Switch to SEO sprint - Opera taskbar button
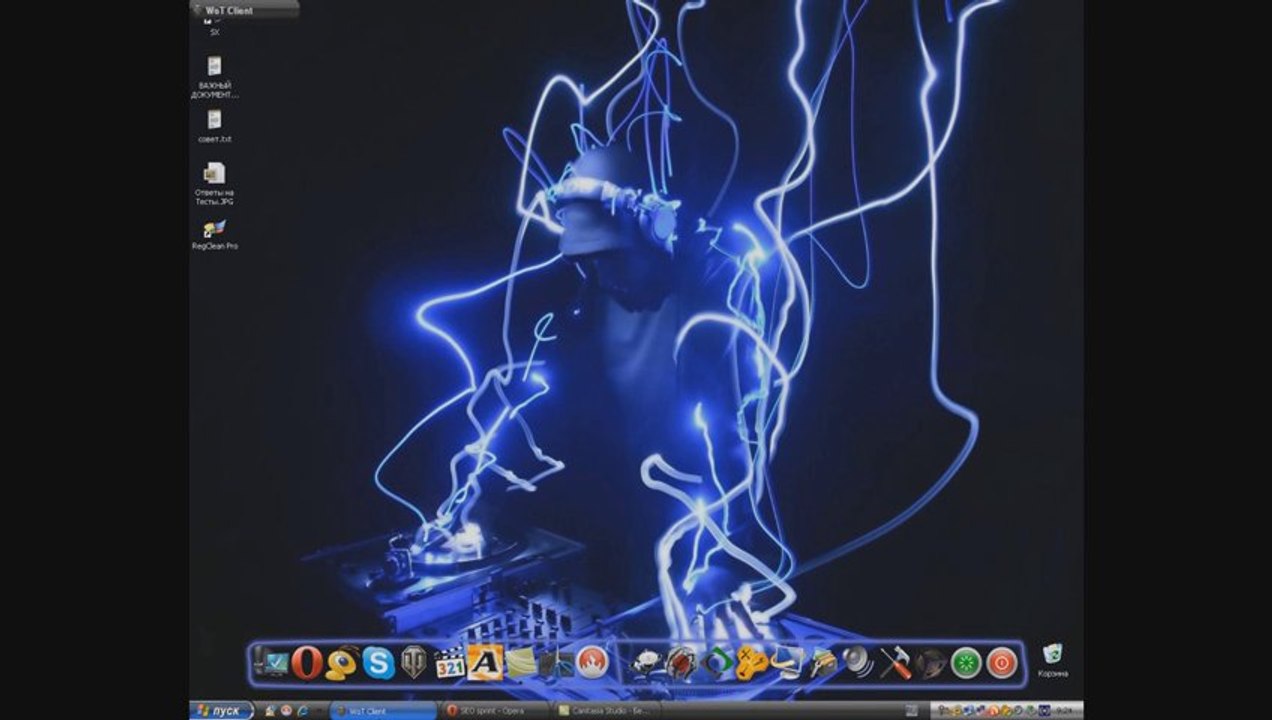1272x720 pixels. tap(494, 711)
